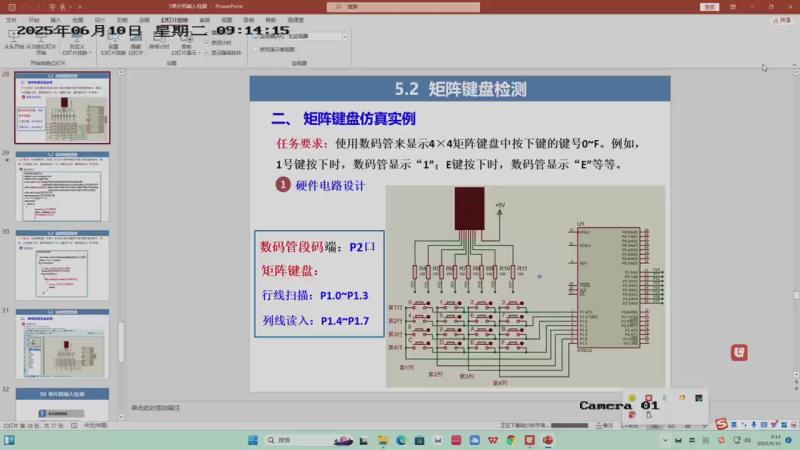Select slide 29 thumbnail
This screenshot has width=800, height=450.
(x=62, y=186)
